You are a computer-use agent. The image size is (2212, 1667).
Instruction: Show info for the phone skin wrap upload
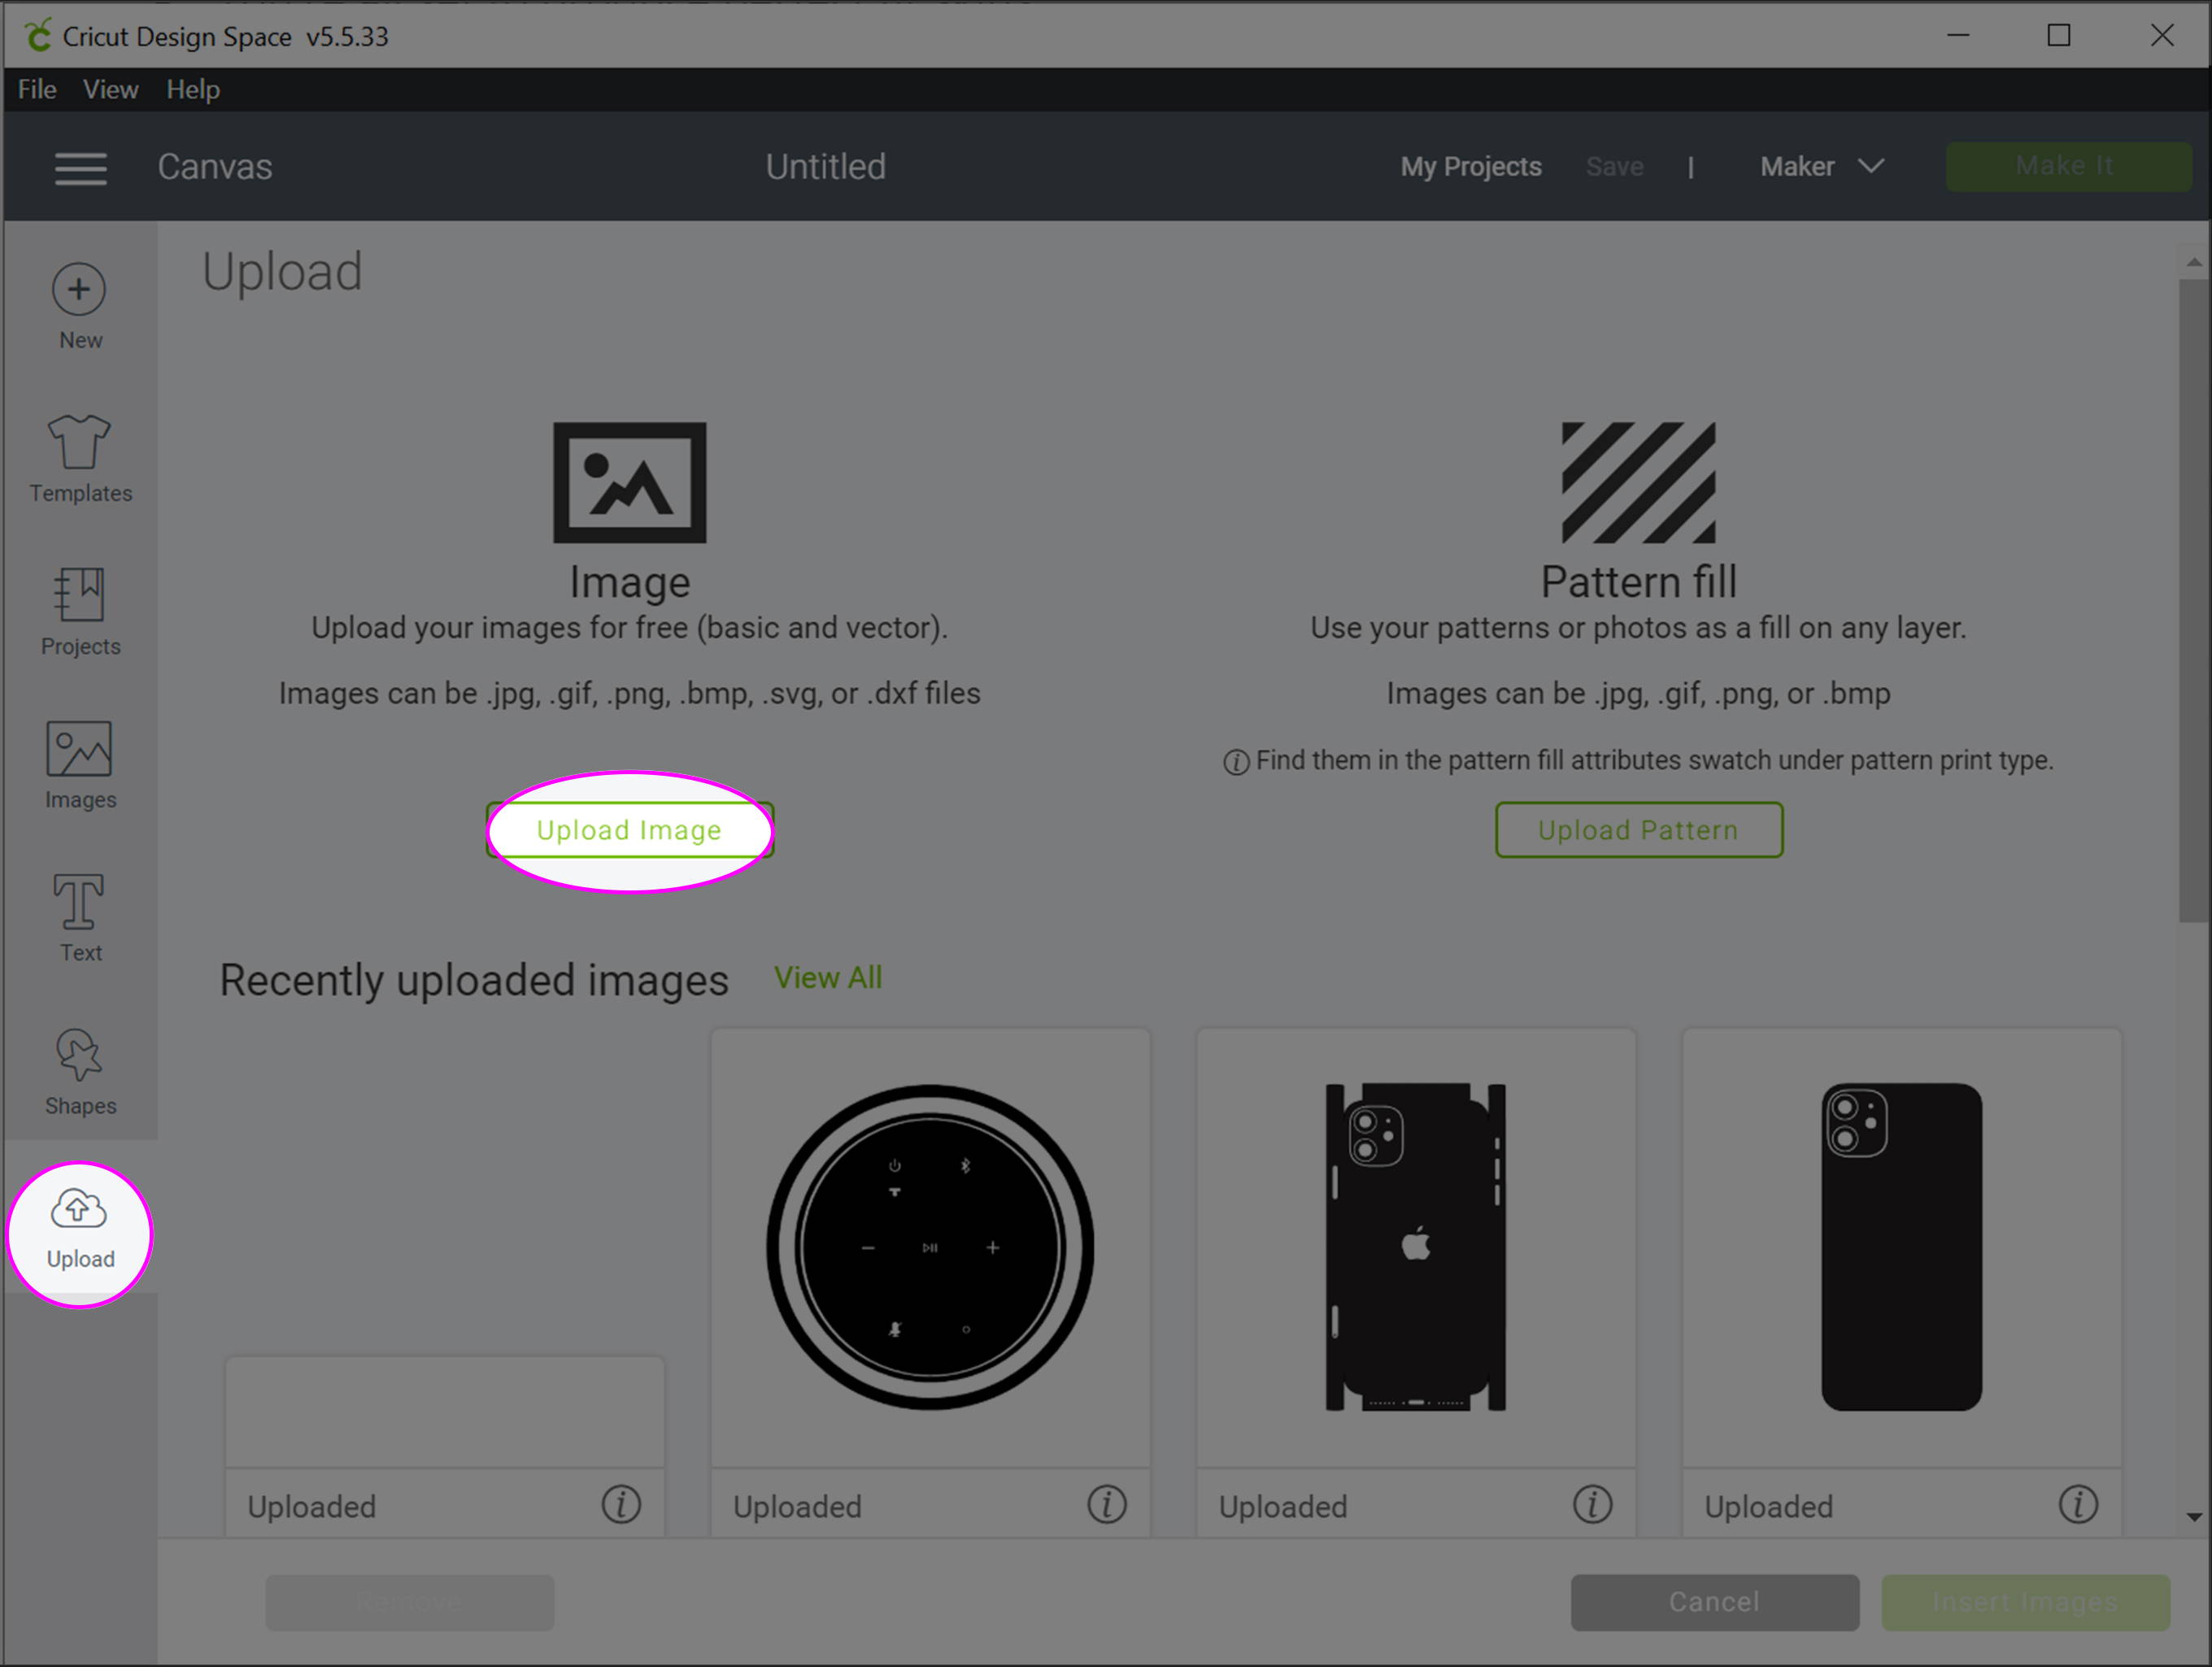pos(1592,1505)
